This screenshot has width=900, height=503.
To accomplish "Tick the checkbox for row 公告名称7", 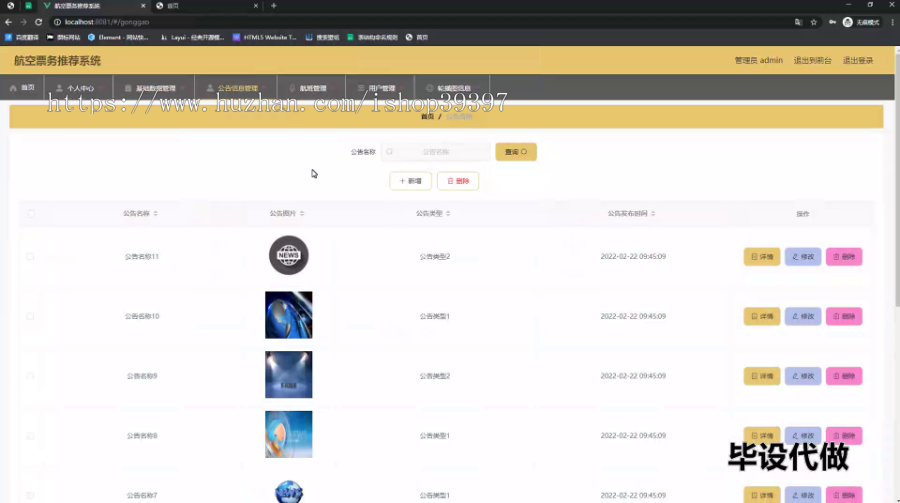I will [30, 495].
